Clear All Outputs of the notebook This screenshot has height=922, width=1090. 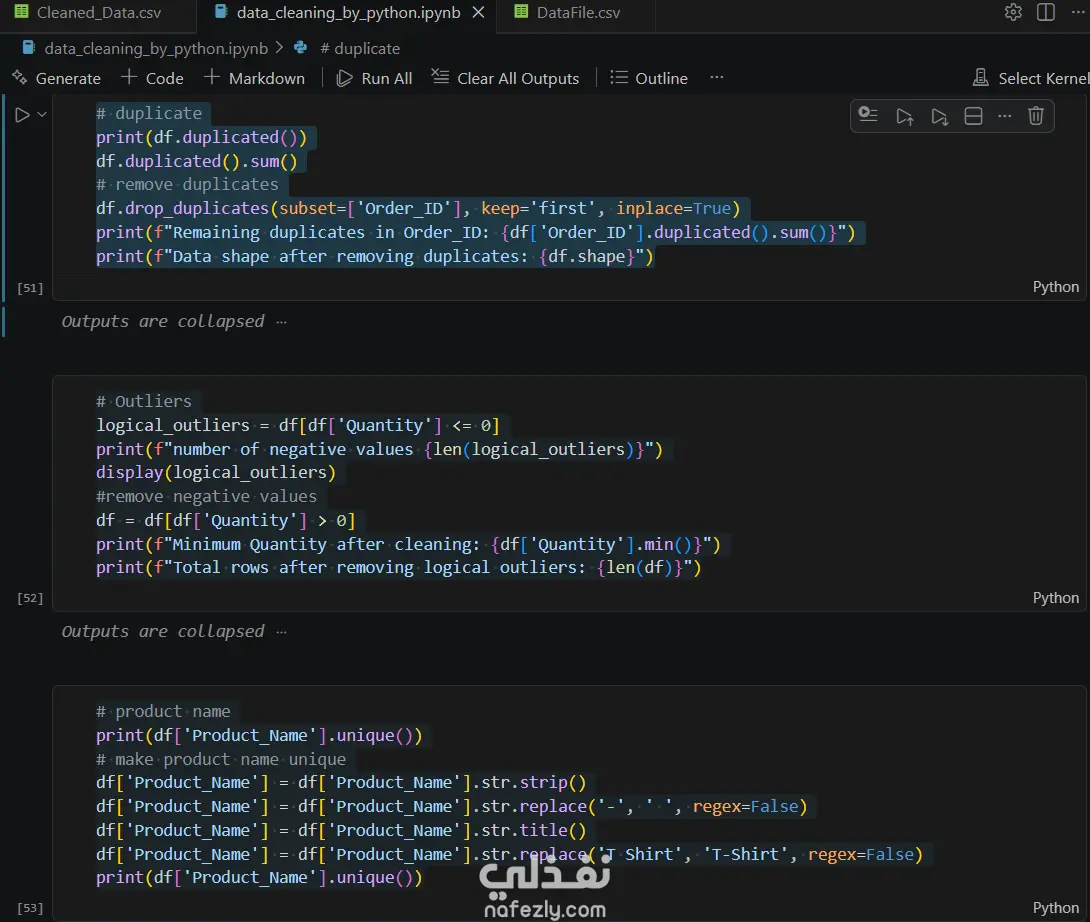[505, 79]
